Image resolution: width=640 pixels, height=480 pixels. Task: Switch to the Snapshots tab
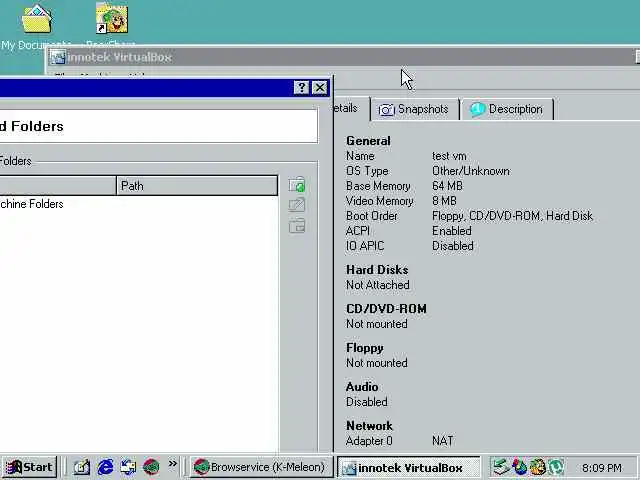pos(414,109)
